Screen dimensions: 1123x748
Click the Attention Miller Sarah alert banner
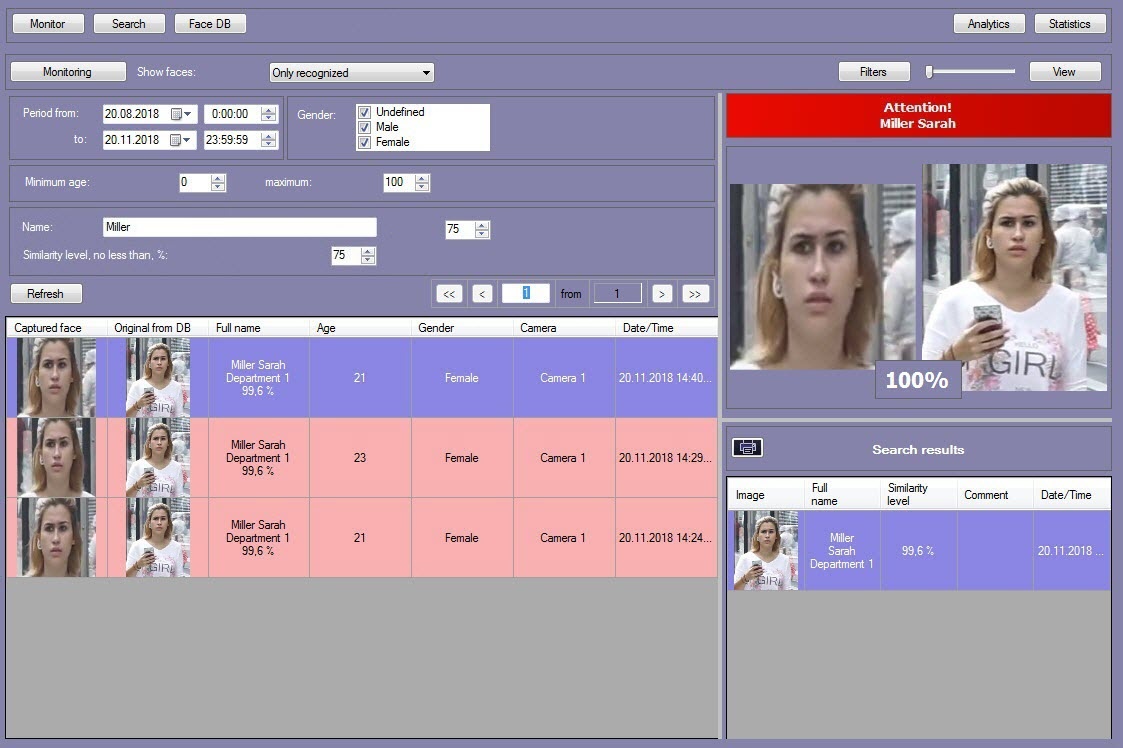pos(918,115)
